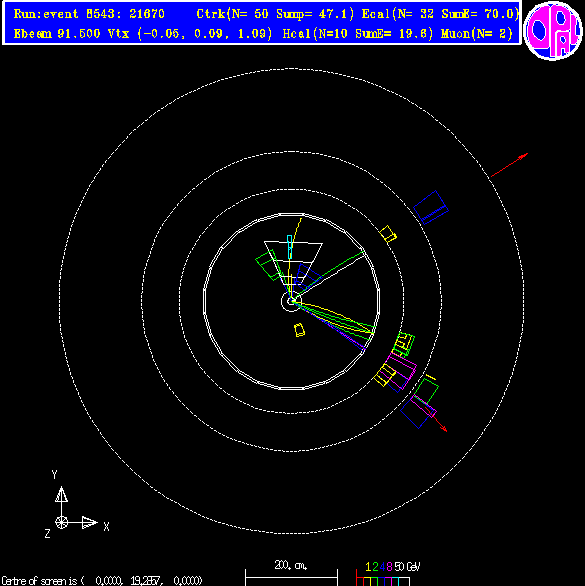Select the green block left of the white trapezoid
The width and height of the screenshot is (585, 586).
point(268,265)
